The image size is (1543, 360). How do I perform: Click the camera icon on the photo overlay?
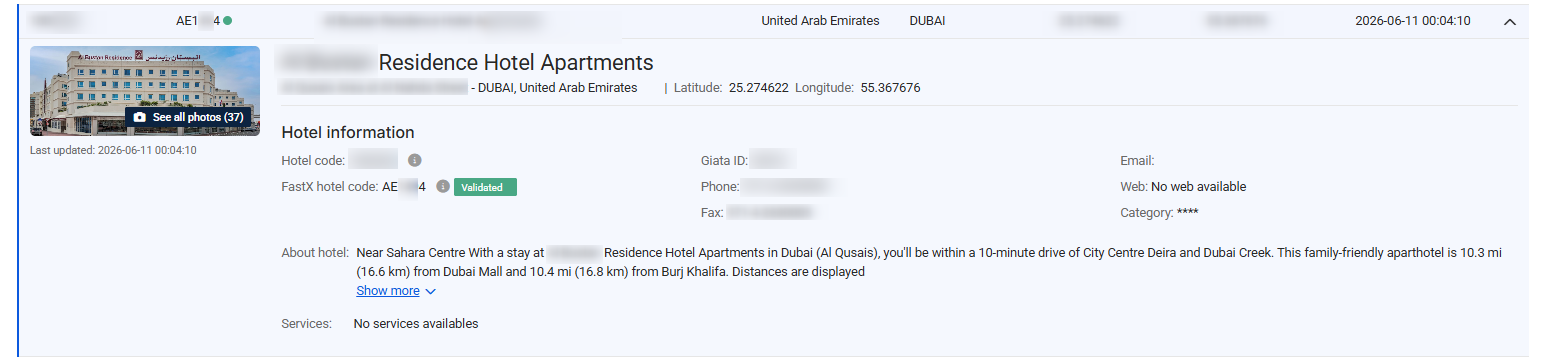pos(139,117)
